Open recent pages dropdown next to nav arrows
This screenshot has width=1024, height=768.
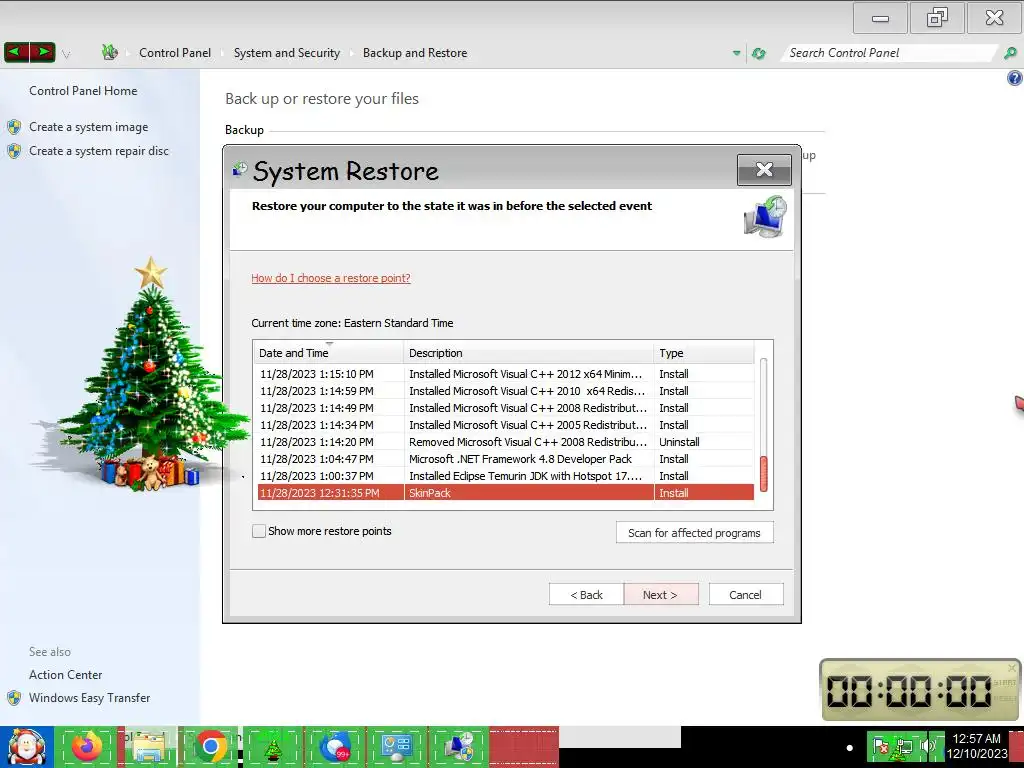click(x=66, y=54)
